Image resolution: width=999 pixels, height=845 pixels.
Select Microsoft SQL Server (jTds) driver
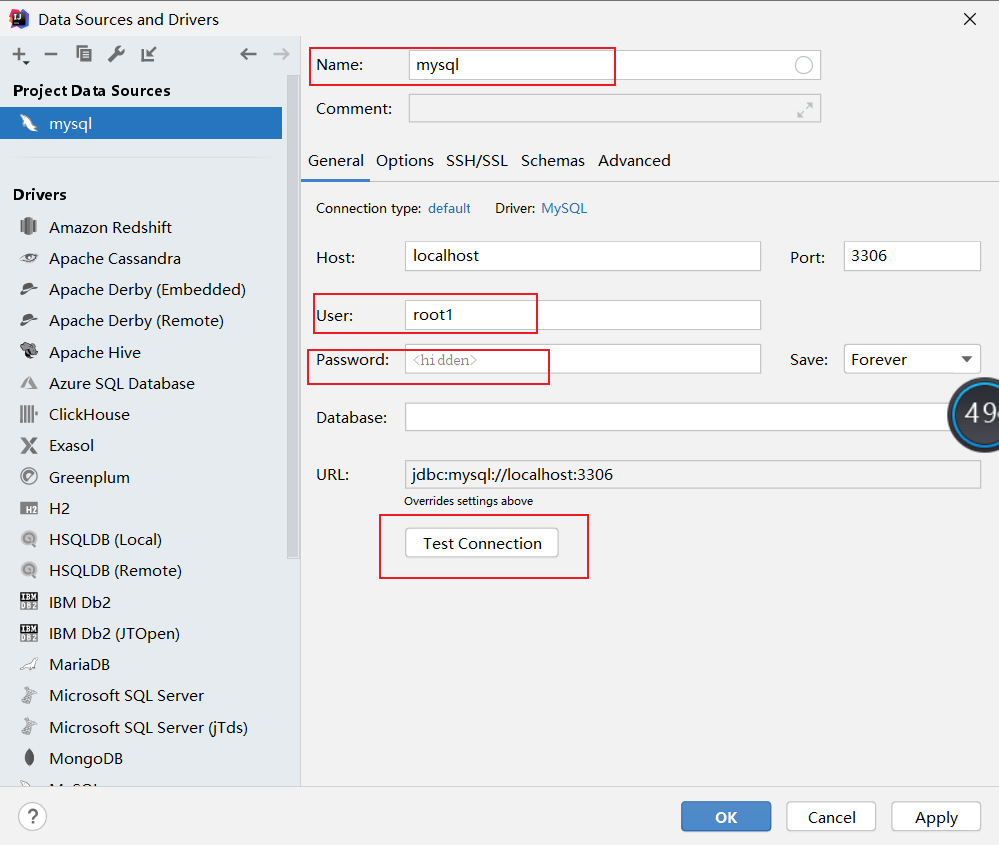pyautogui.click(x=148, y=727)
